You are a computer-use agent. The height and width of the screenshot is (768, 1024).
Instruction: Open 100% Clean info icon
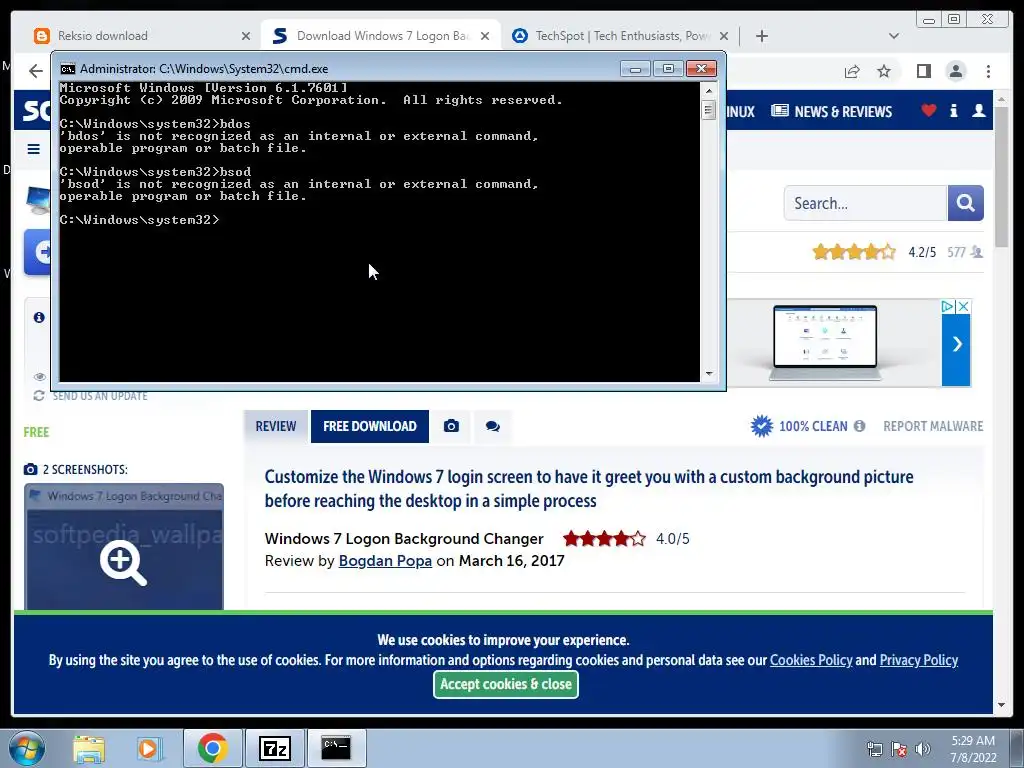(859, 426)
